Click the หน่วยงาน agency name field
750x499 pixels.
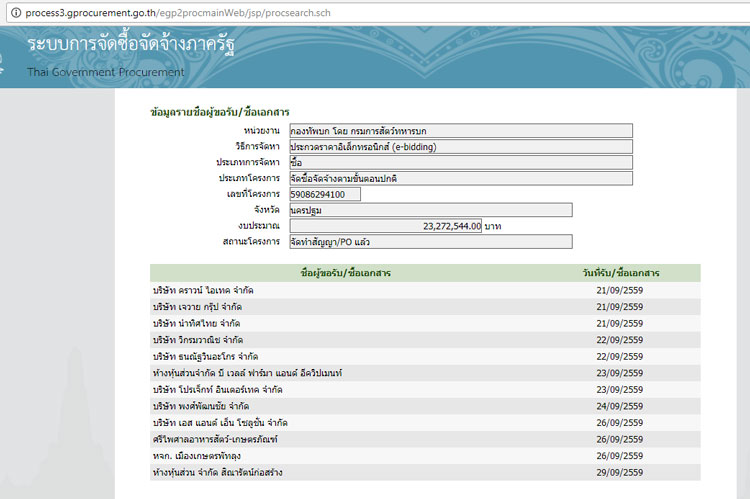pyautogui.click(x=460, y=130)
